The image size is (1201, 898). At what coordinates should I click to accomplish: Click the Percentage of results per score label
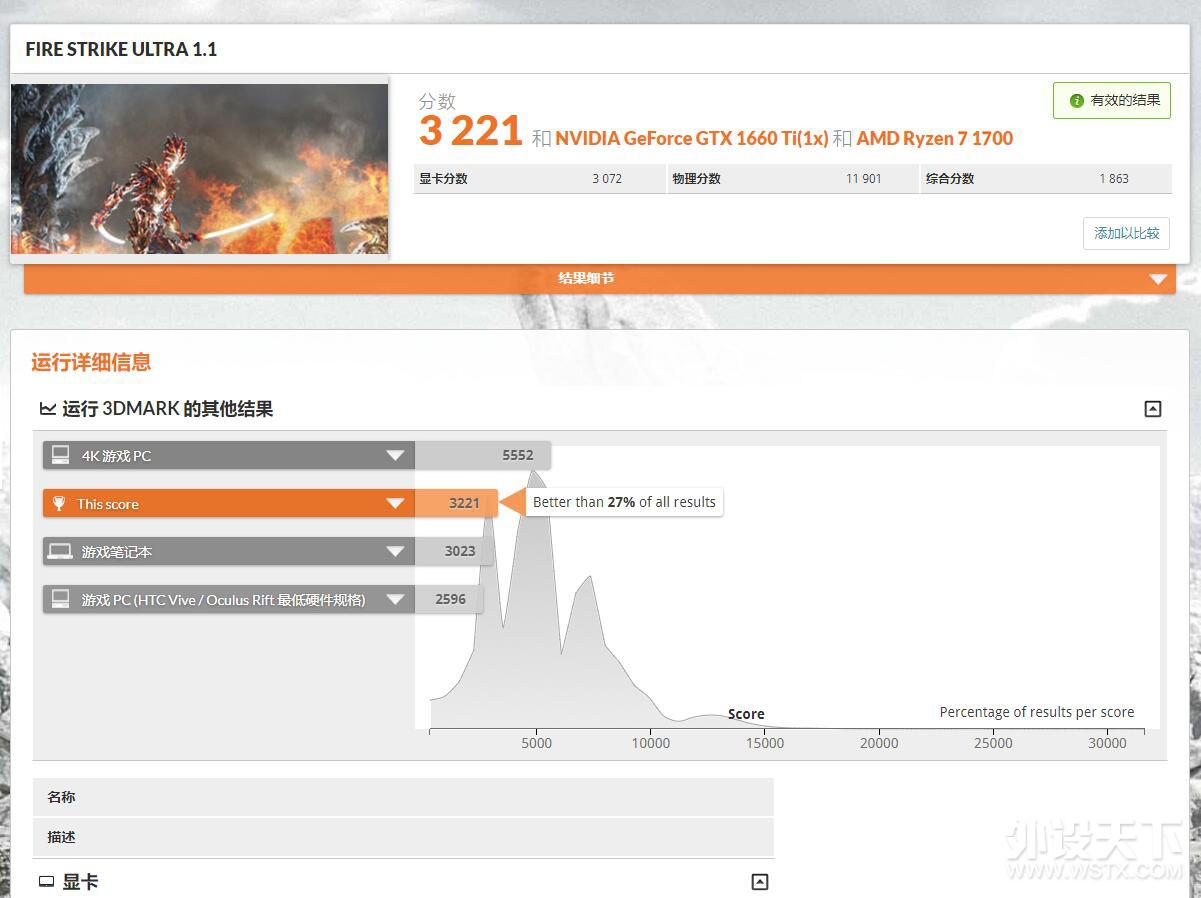point(1037,712)
